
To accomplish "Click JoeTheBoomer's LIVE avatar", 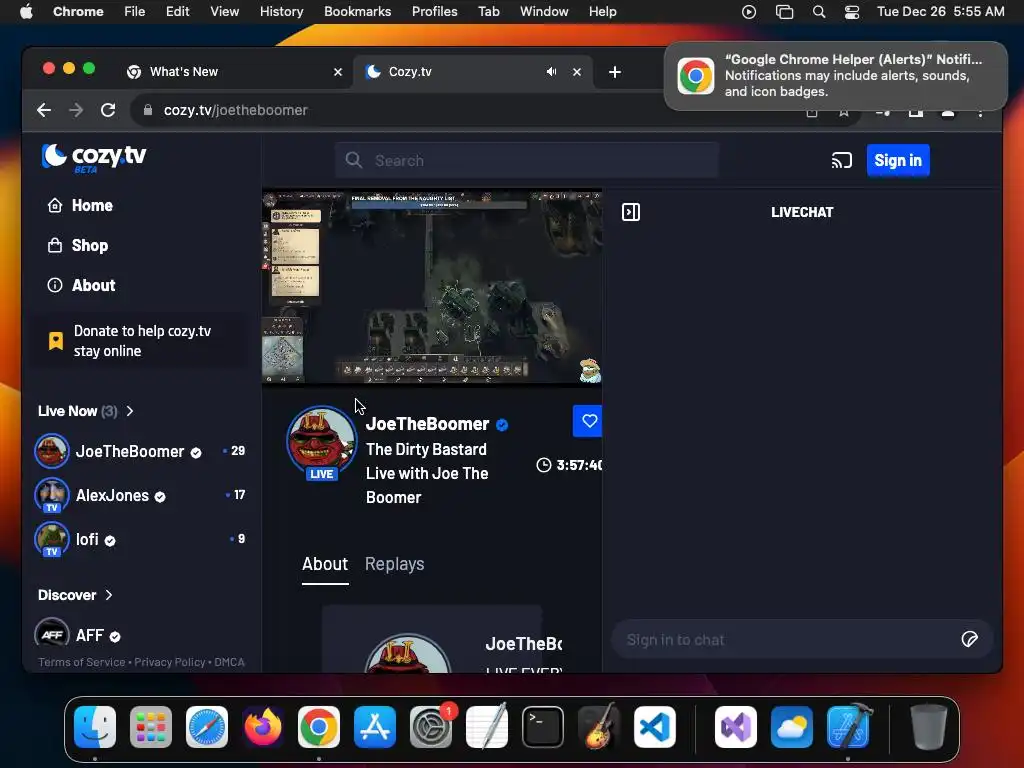I will point(321,443).
